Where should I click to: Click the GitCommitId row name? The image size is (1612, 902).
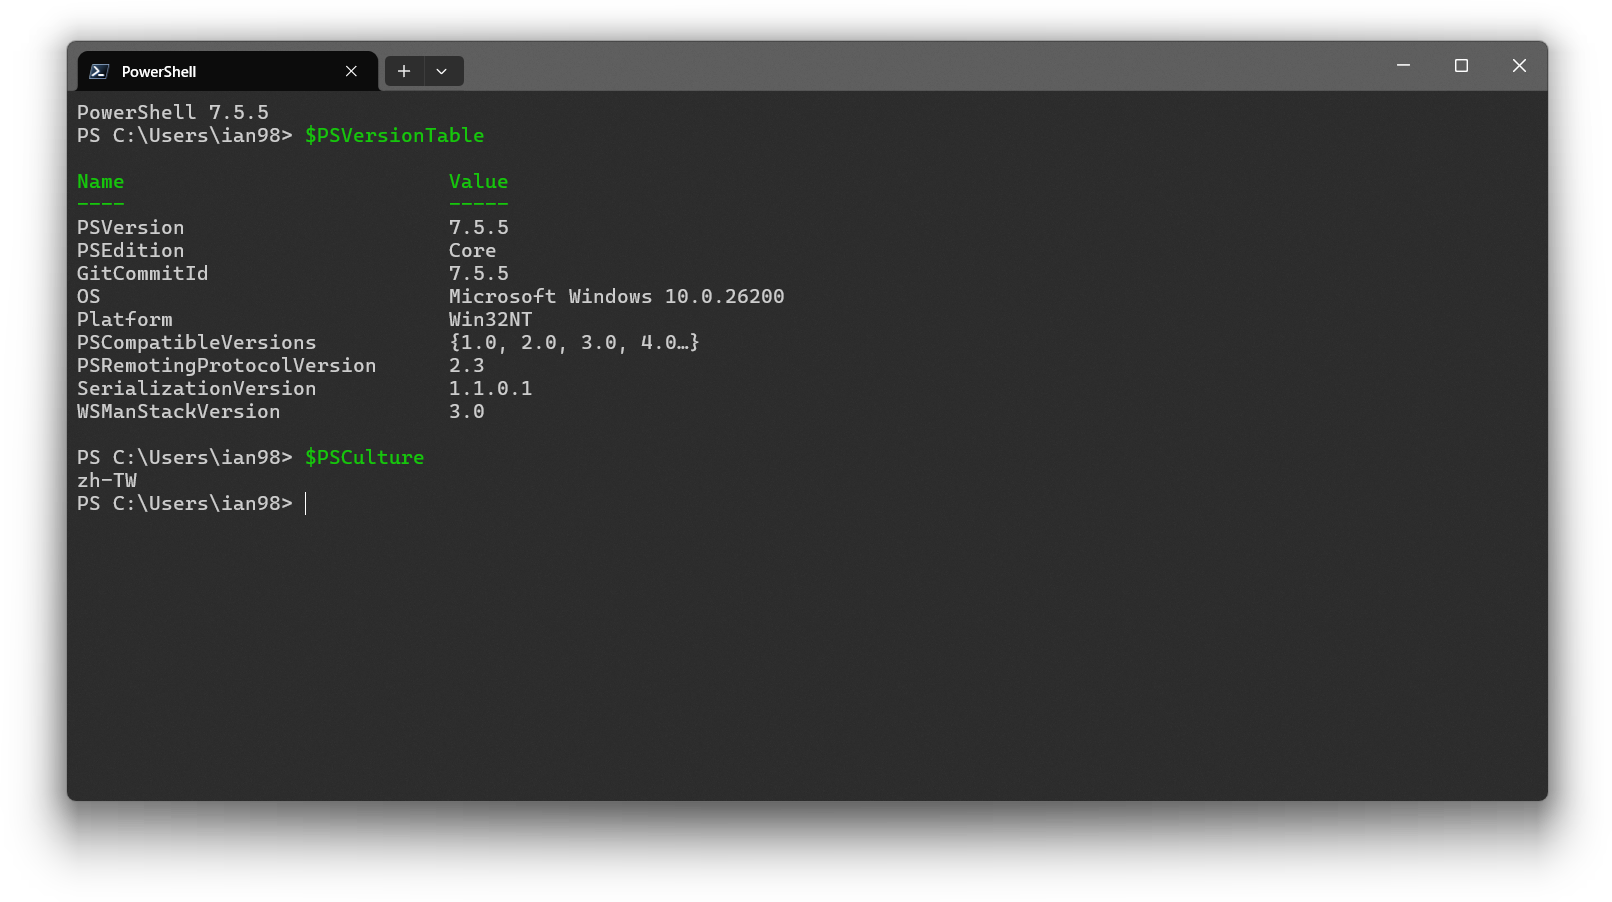pos(143,273)
